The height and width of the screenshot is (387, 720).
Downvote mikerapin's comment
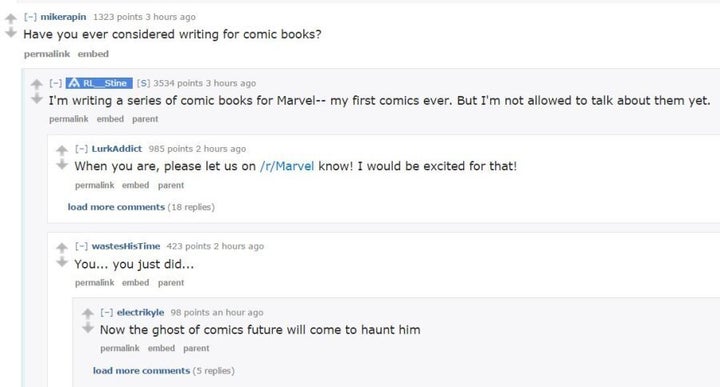point(11,33)
